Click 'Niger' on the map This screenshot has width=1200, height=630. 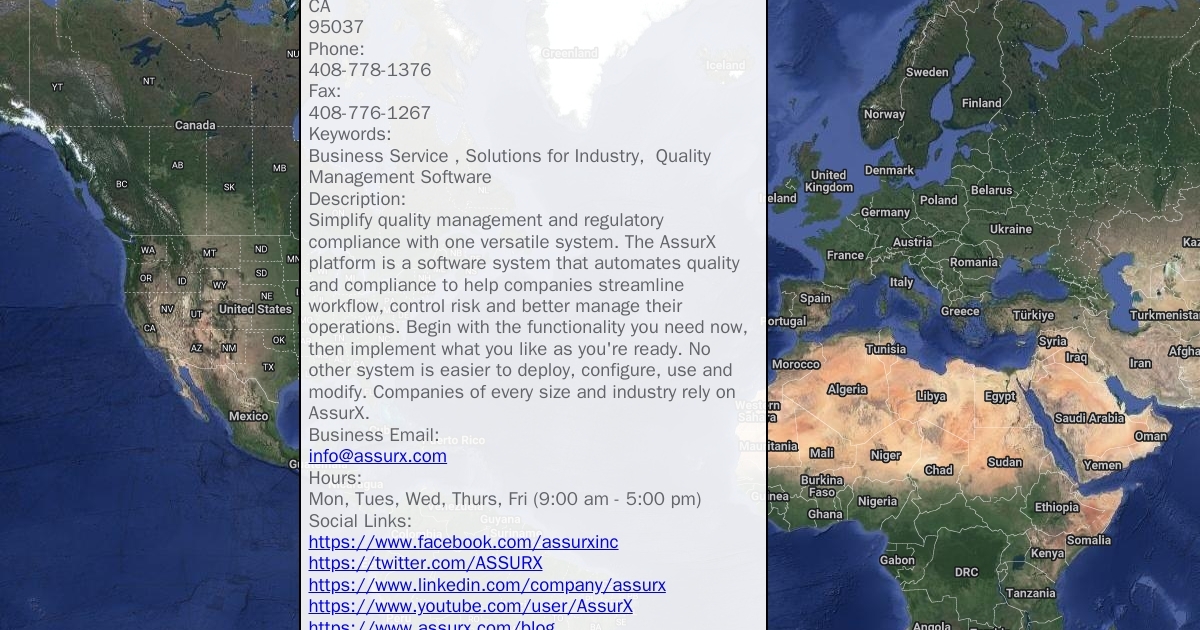click(885, 455)
